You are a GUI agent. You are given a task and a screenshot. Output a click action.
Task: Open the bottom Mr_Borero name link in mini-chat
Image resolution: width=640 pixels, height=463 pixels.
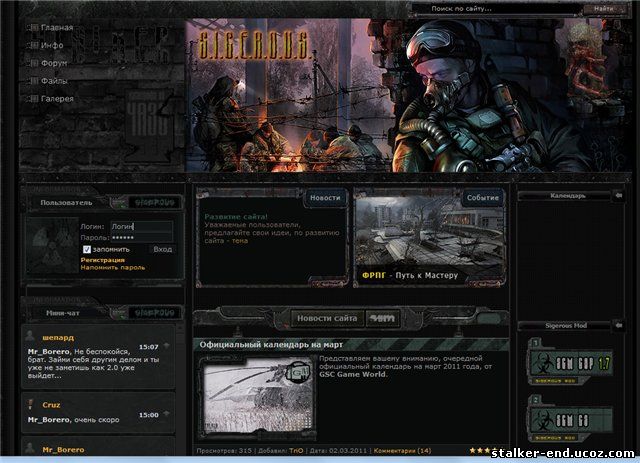(63, 450)
